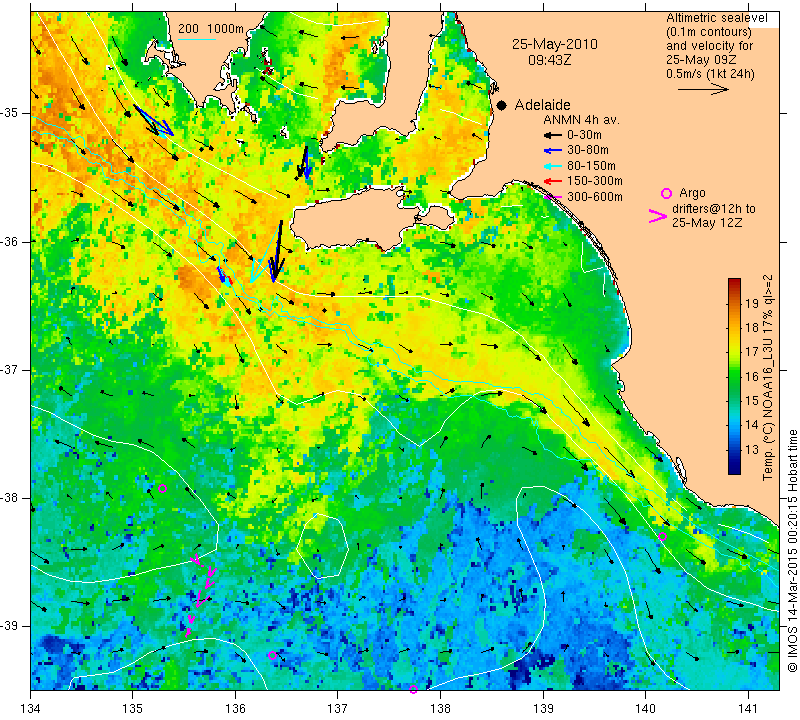
Task: Click the '25-May 12Z' drifter date text
Action: pyautogui.click(x=707, y=223)
